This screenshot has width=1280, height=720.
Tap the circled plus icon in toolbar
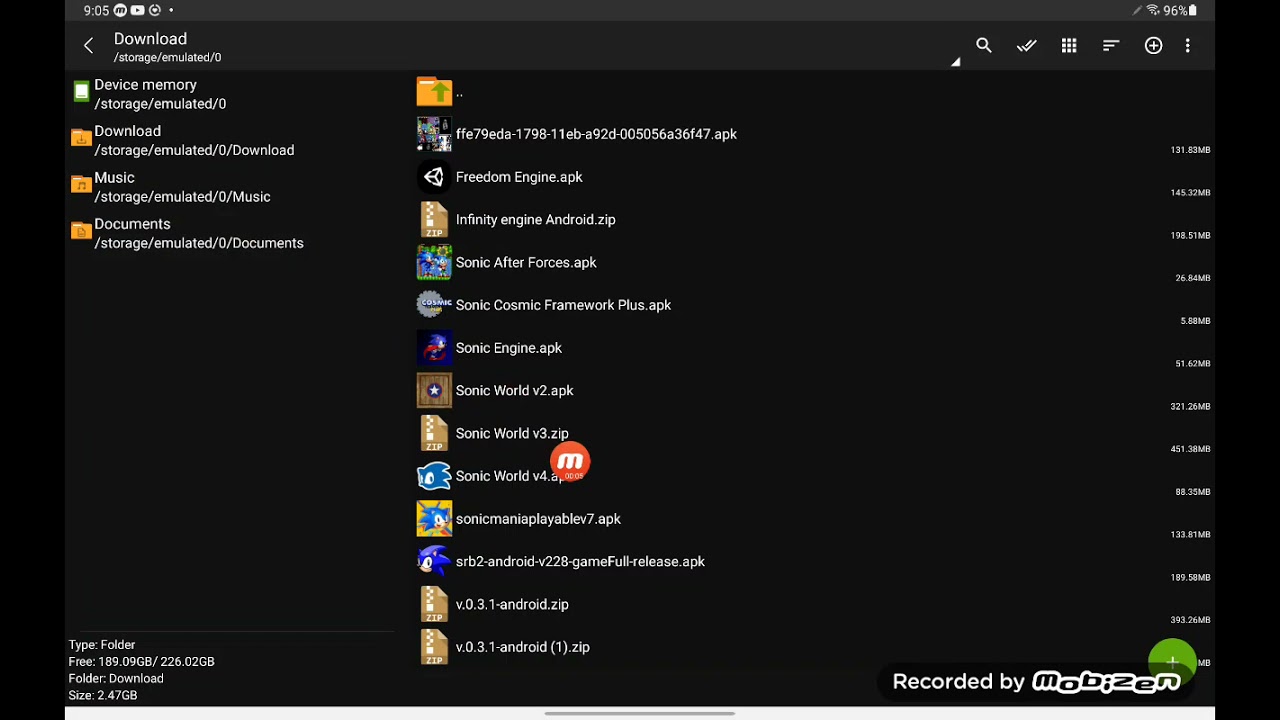click(x=1153, y=46)
